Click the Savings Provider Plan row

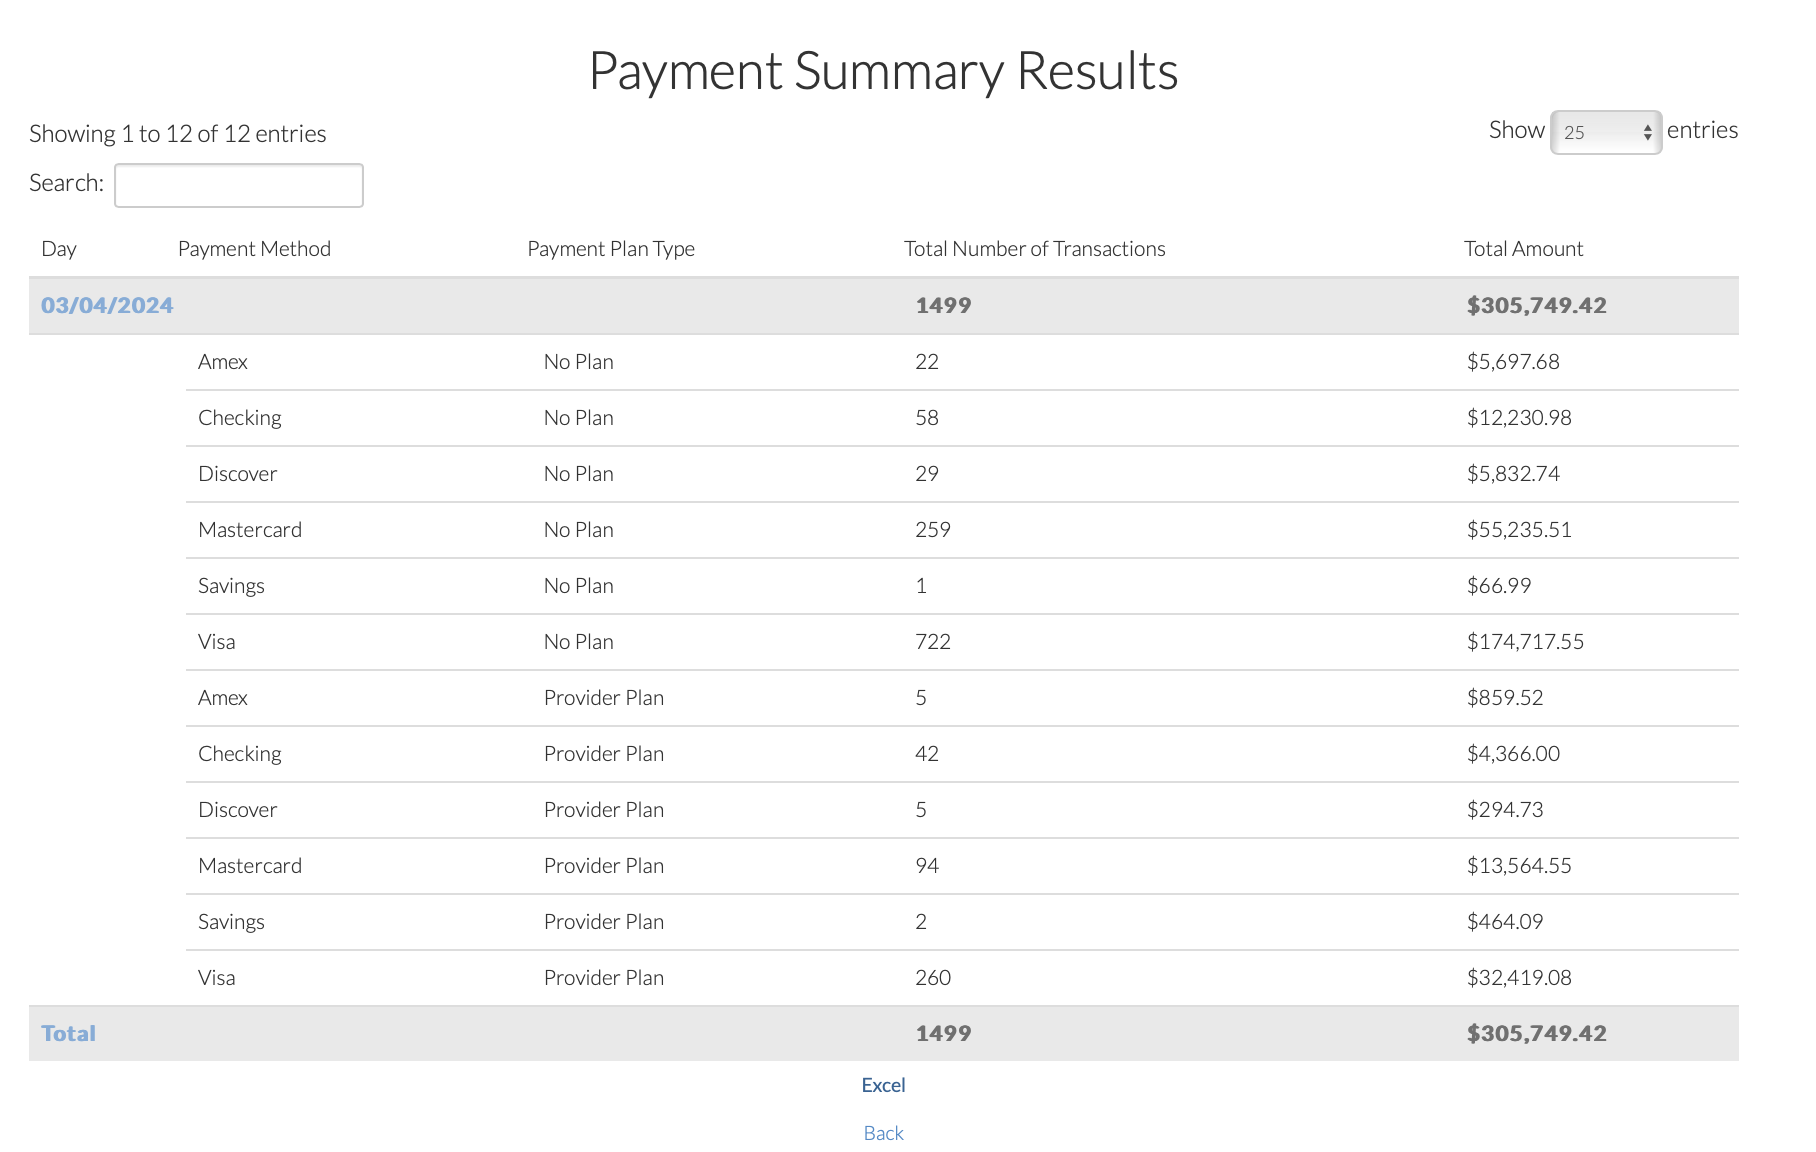tap(231, 922)
